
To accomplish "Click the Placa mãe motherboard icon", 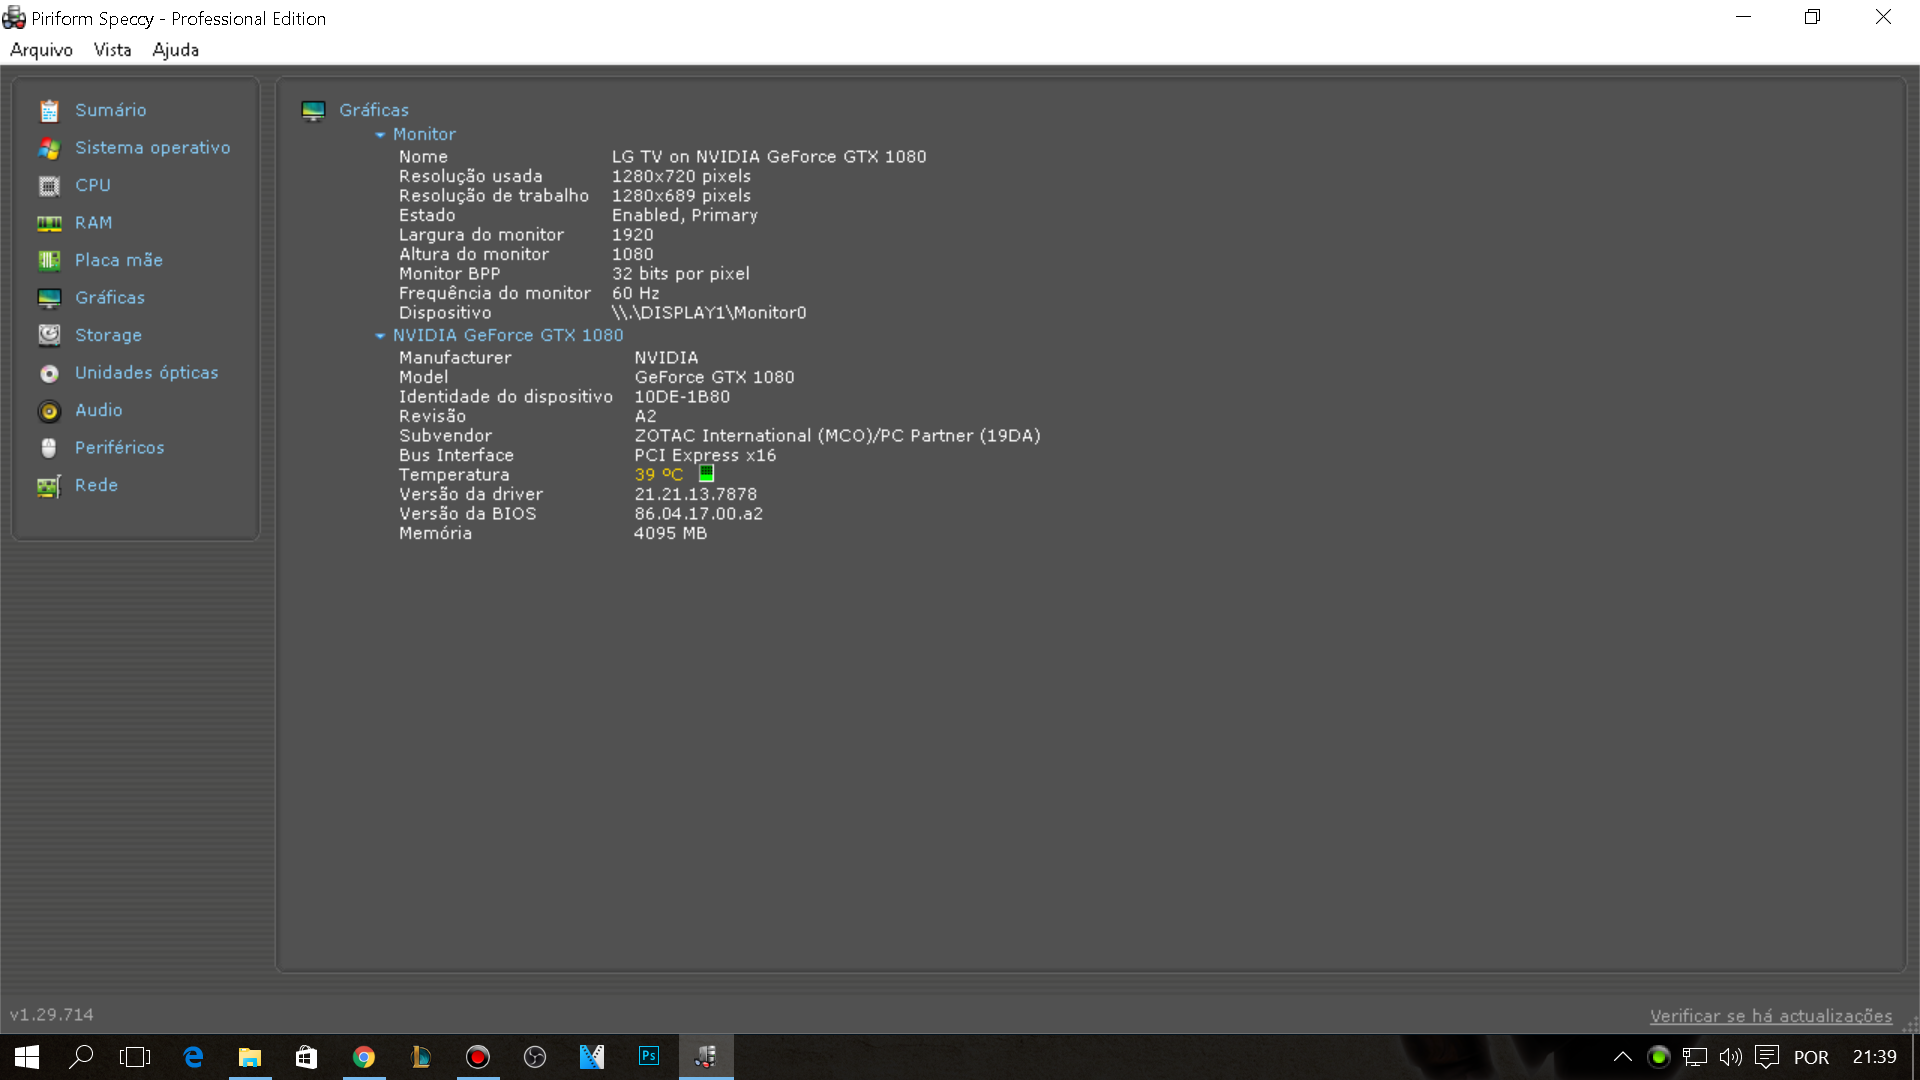I will click(49, 261).
